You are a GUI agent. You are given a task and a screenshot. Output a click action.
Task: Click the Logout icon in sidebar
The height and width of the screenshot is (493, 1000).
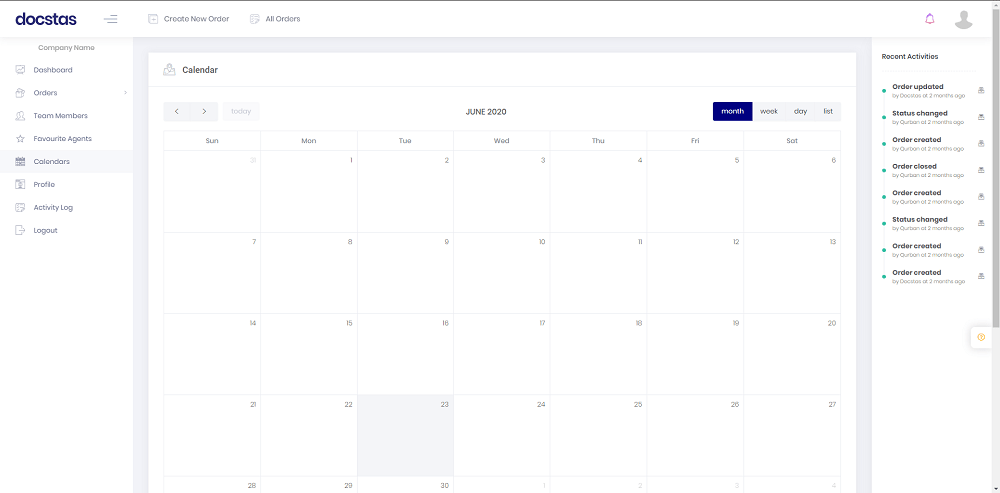click(x=21, y=231)
